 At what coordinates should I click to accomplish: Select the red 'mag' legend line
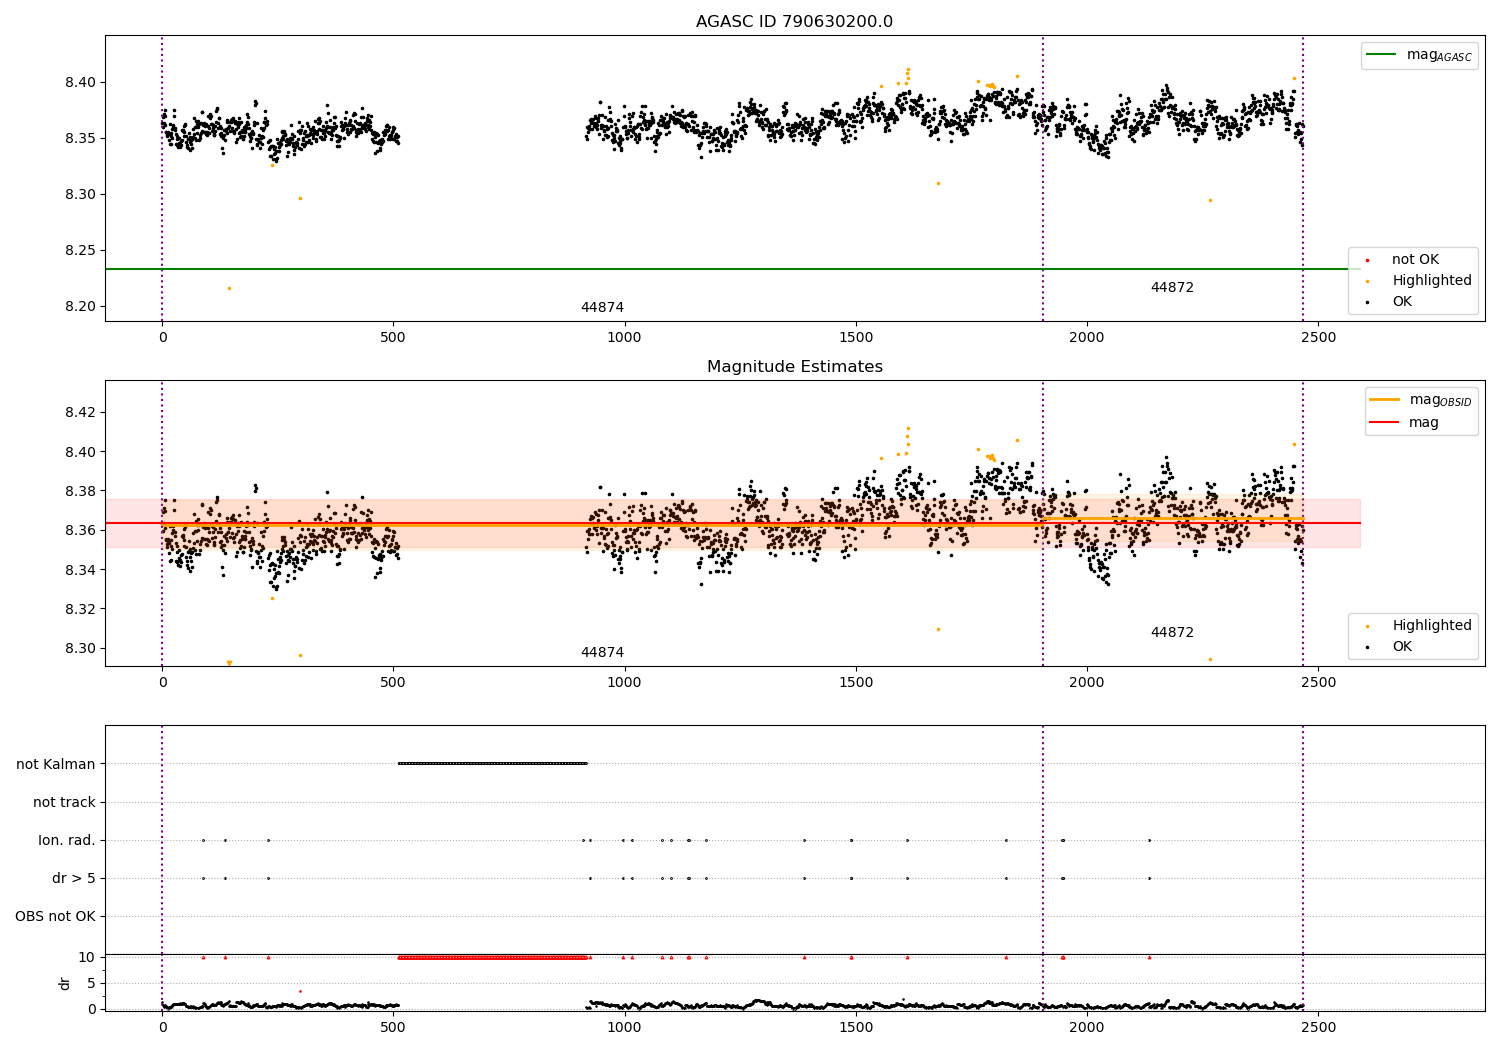pyautogui.click(x=1385, y=422)
